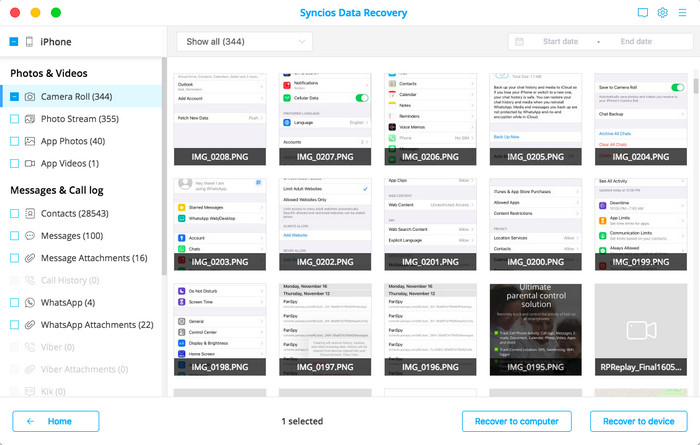Select thumbnail IMG_0198.PNG

point(220,329)
